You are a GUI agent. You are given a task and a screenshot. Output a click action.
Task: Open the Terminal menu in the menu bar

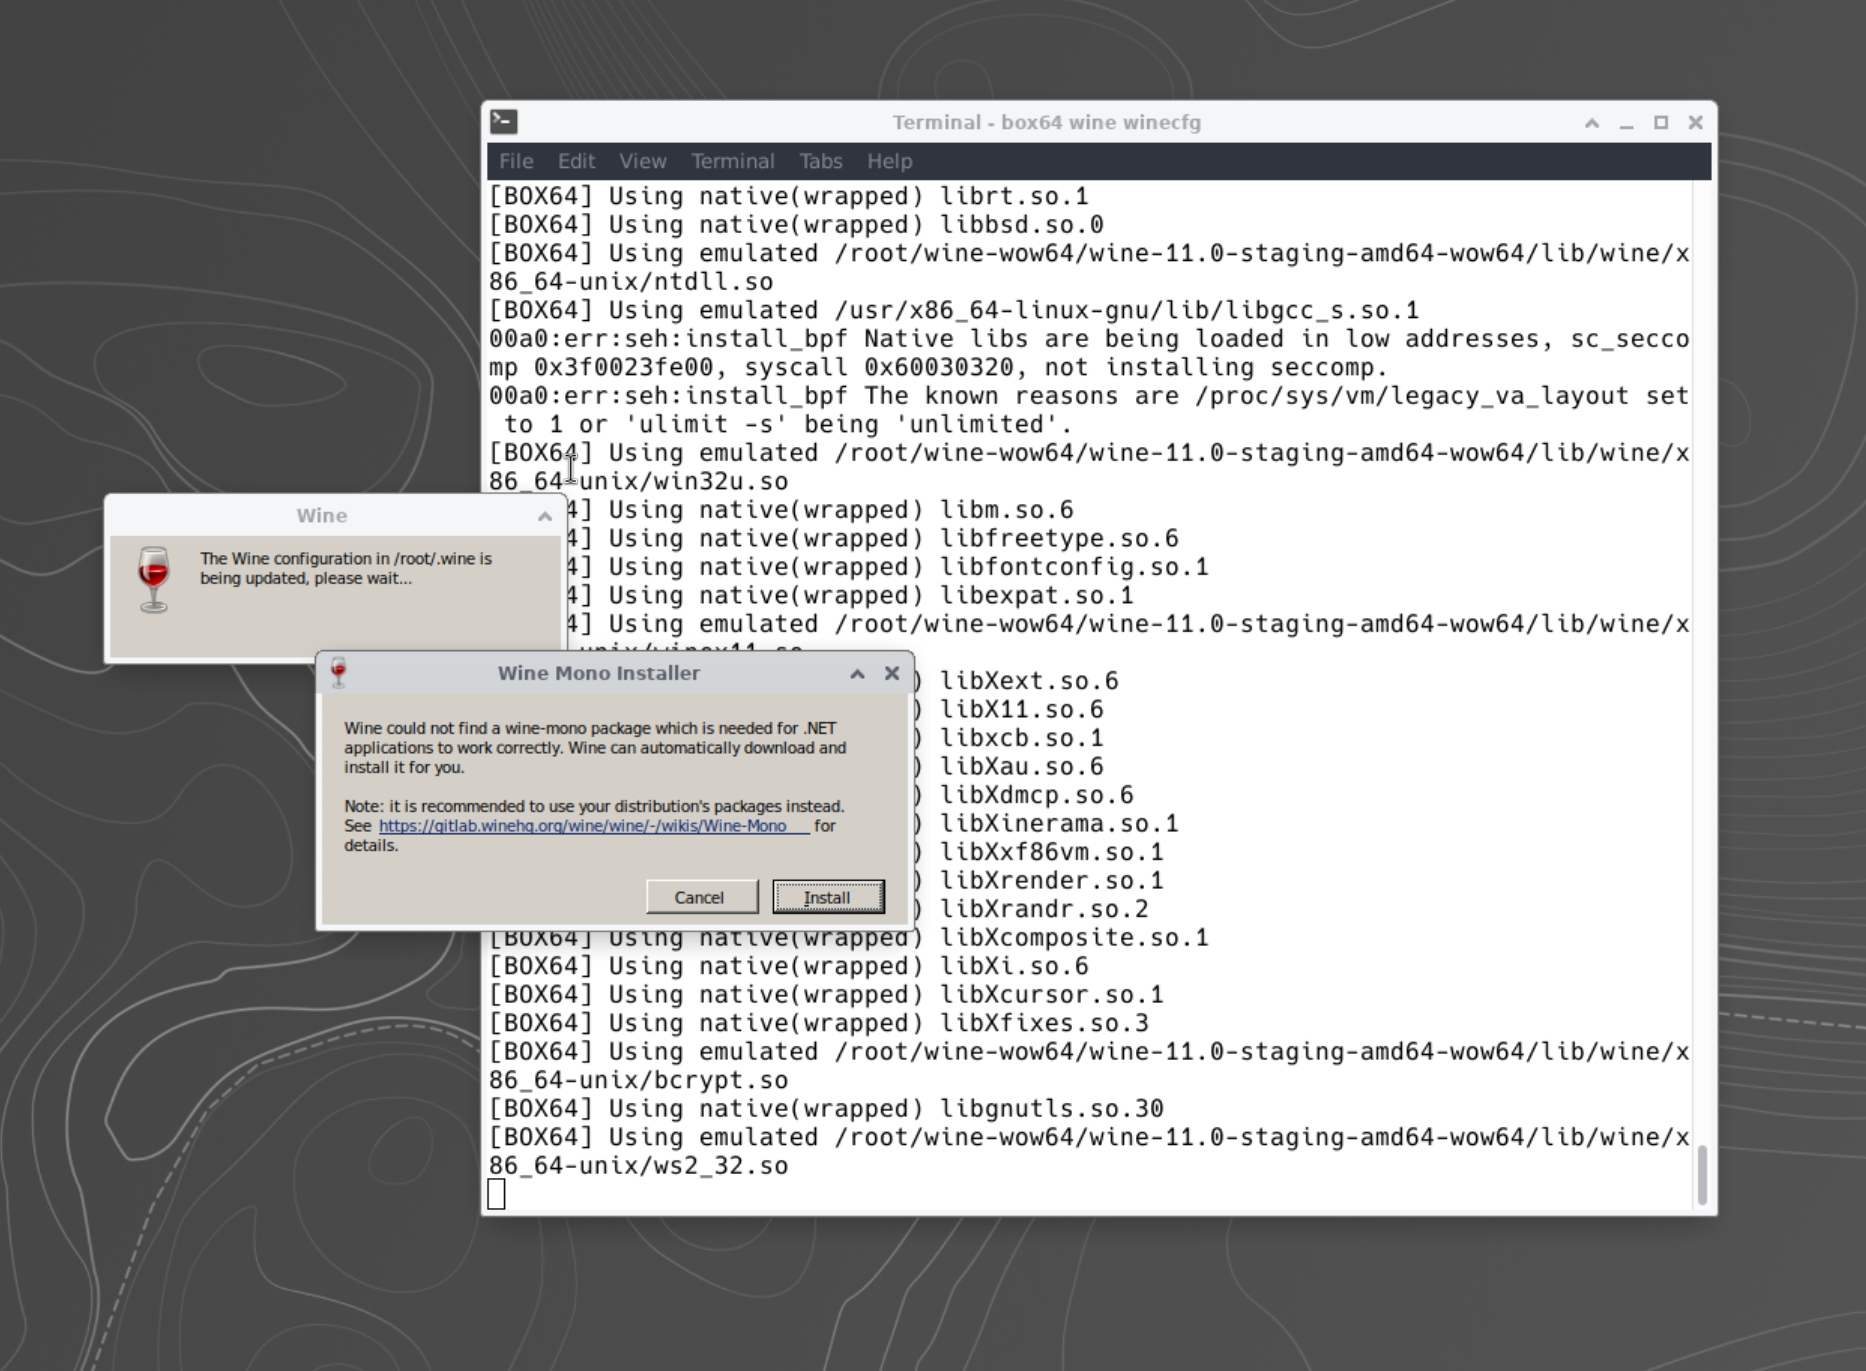[x=732, y=161]
